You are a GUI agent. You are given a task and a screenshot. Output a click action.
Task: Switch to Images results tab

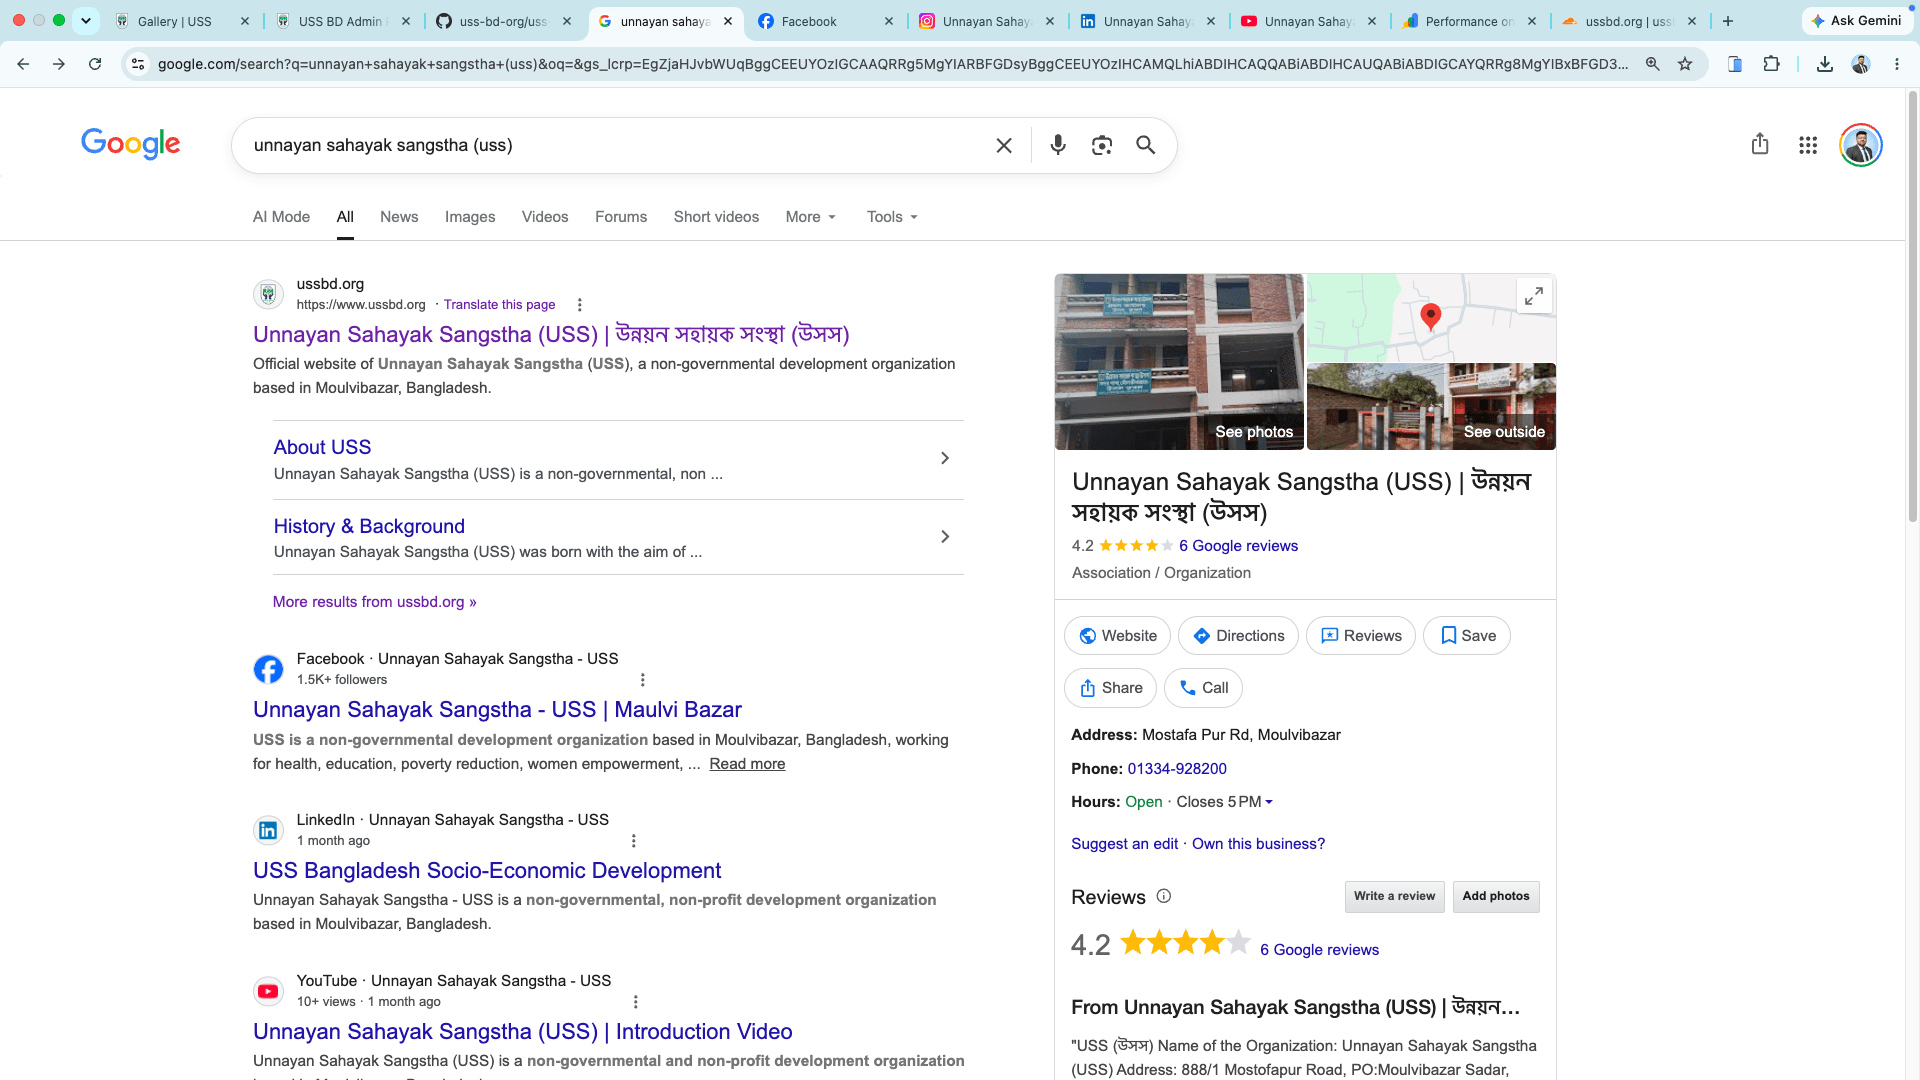[x=470, y=217]
